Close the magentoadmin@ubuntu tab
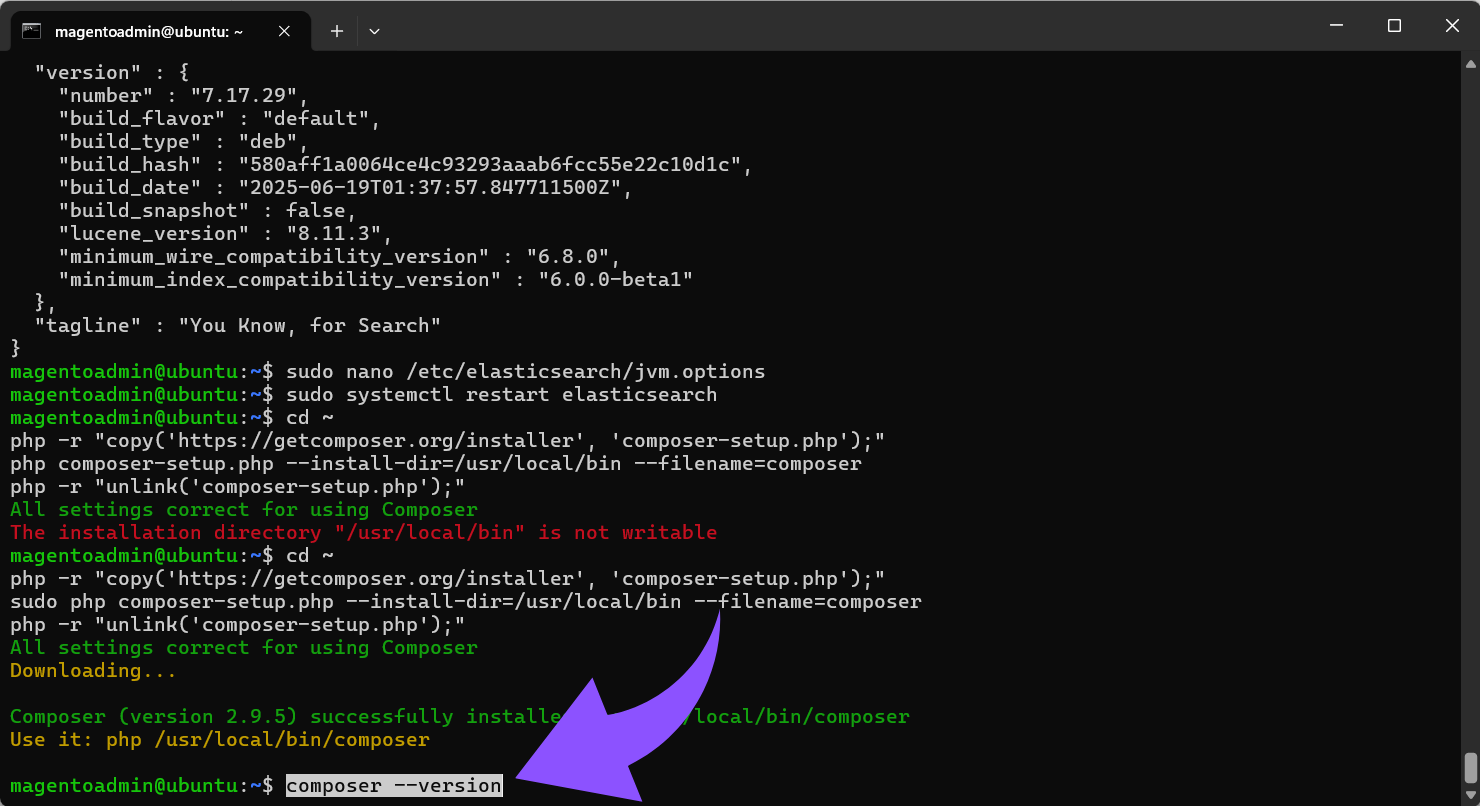 click(x=283, y=31)
